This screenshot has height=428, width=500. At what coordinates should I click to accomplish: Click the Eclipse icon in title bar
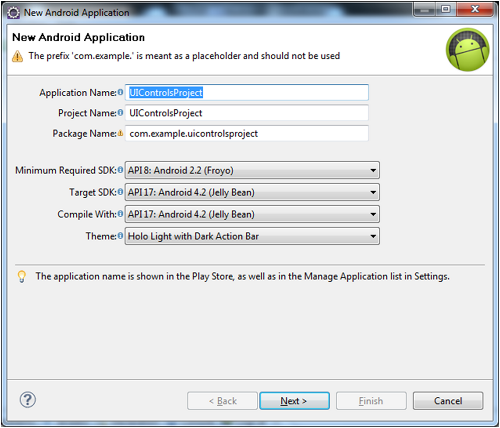(14, 13)
